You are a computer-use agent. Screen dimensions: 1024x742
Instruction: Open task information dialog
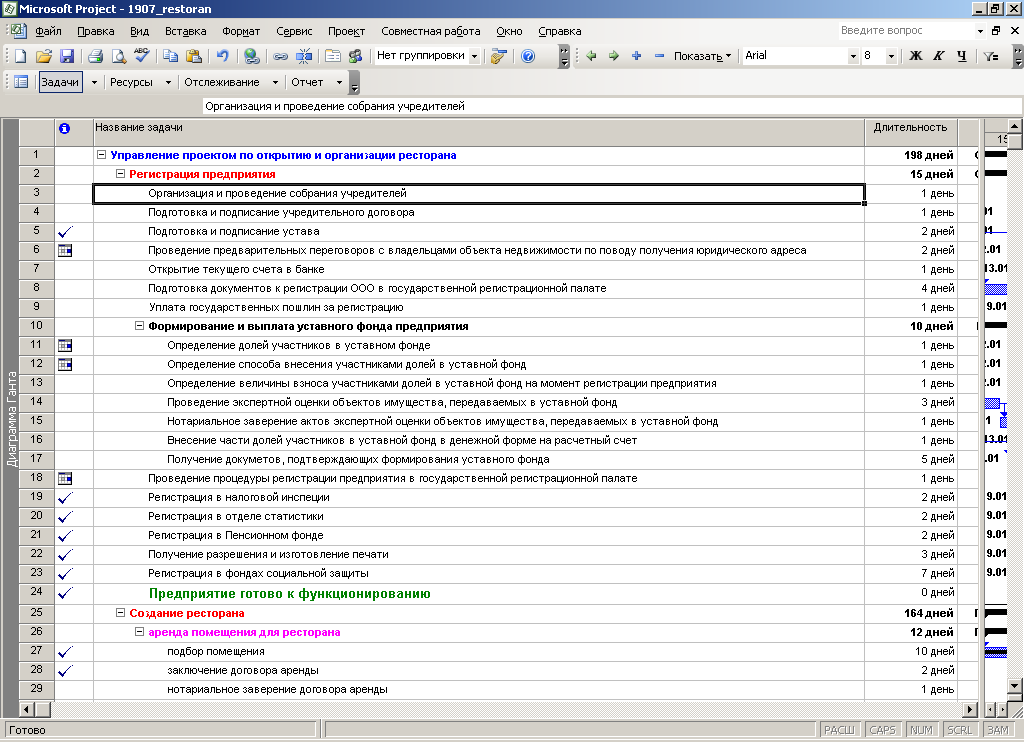point(332,56)
